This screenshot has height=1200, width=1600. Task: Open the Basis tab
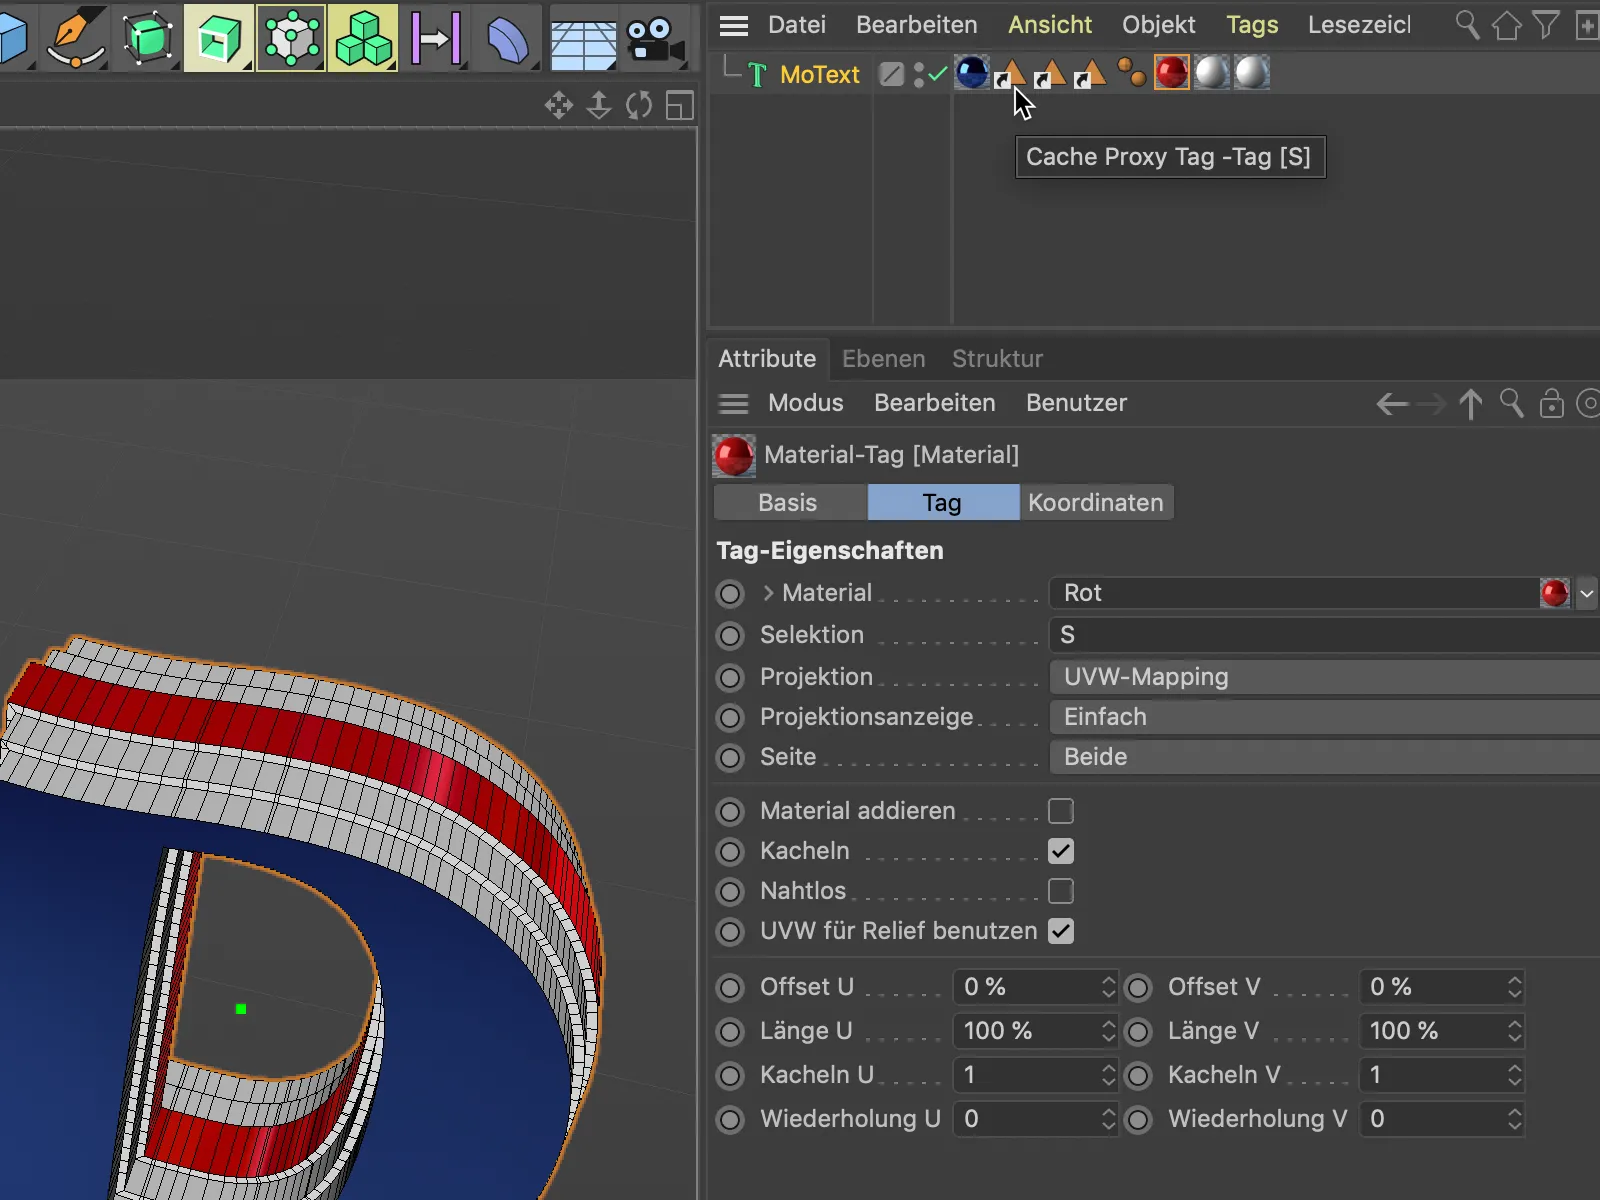[788, 503]
